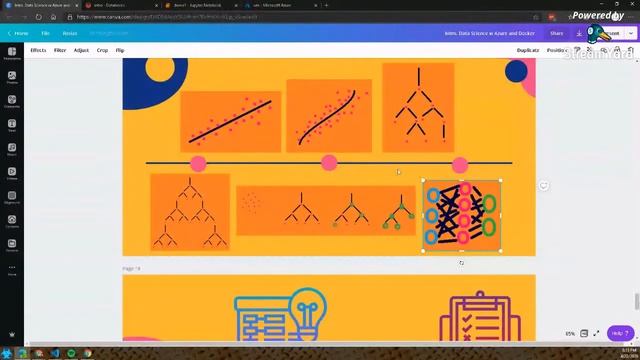Click the link icon in toolbar
This screenshot has height=360, width=640.
(x=604, y=50)
